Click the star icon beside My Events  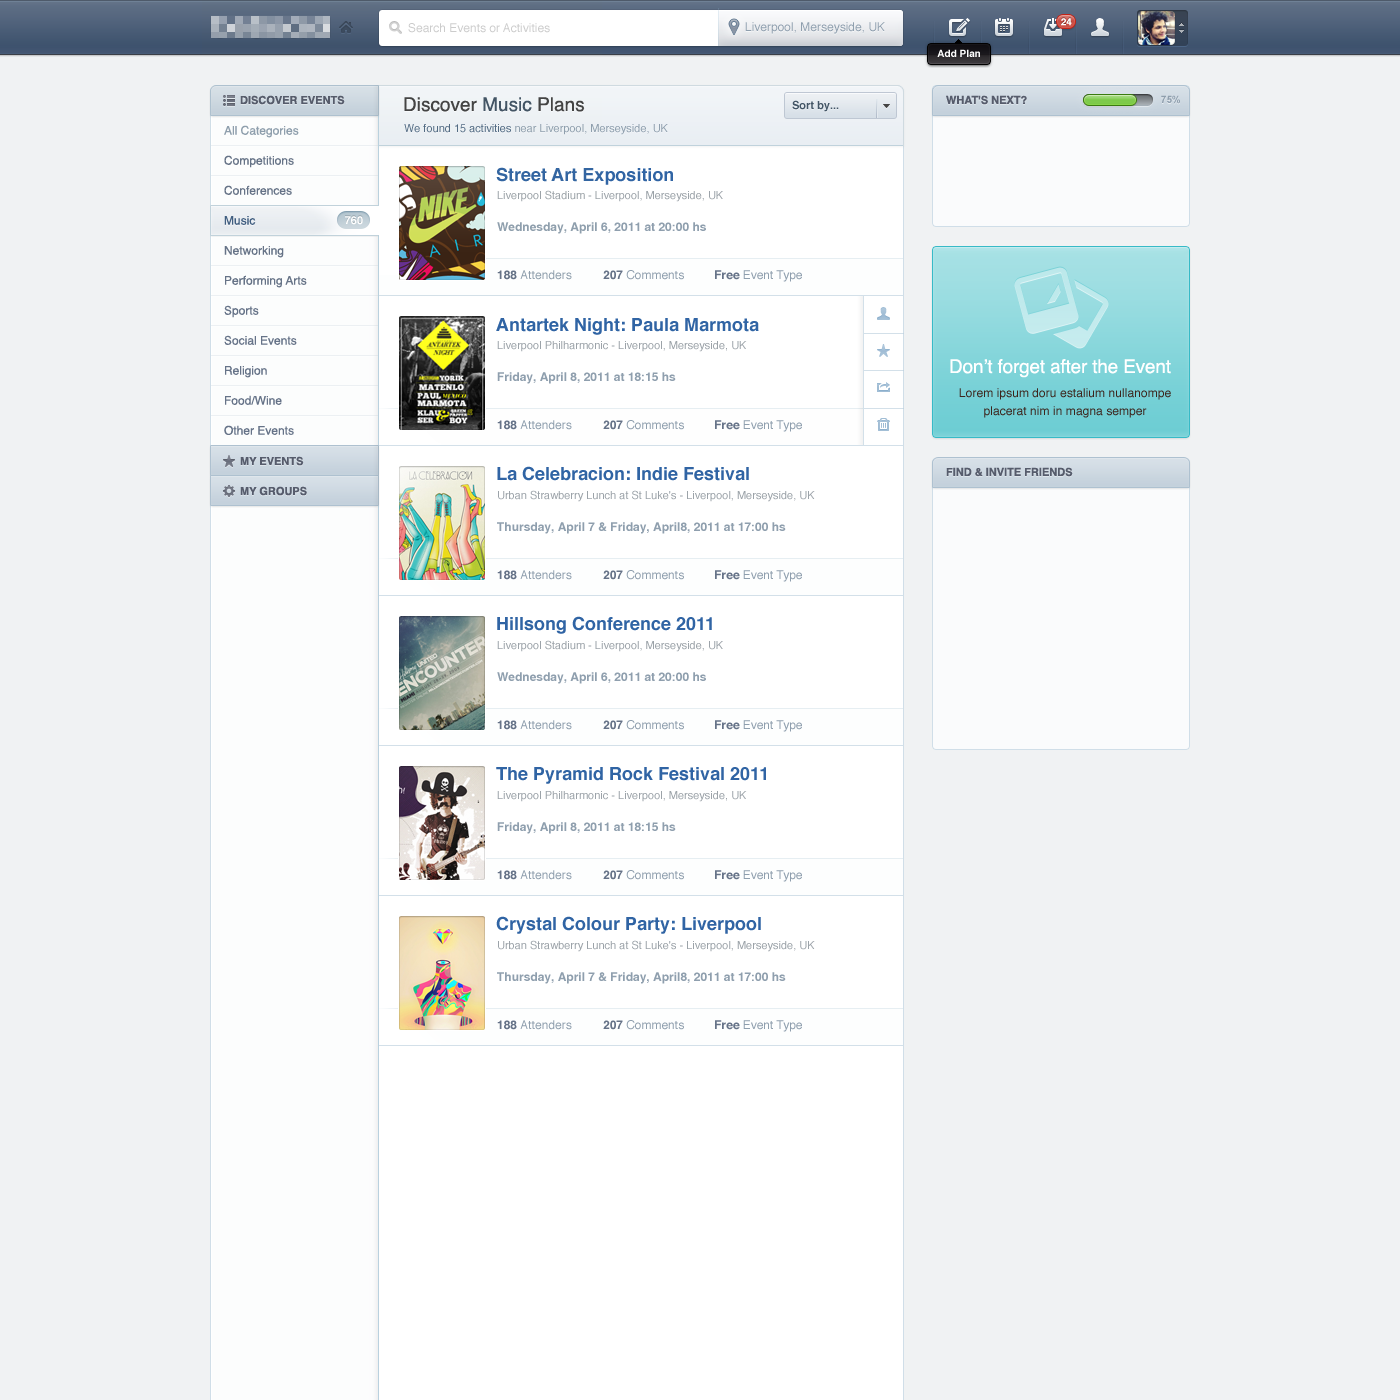coord(229,461)
